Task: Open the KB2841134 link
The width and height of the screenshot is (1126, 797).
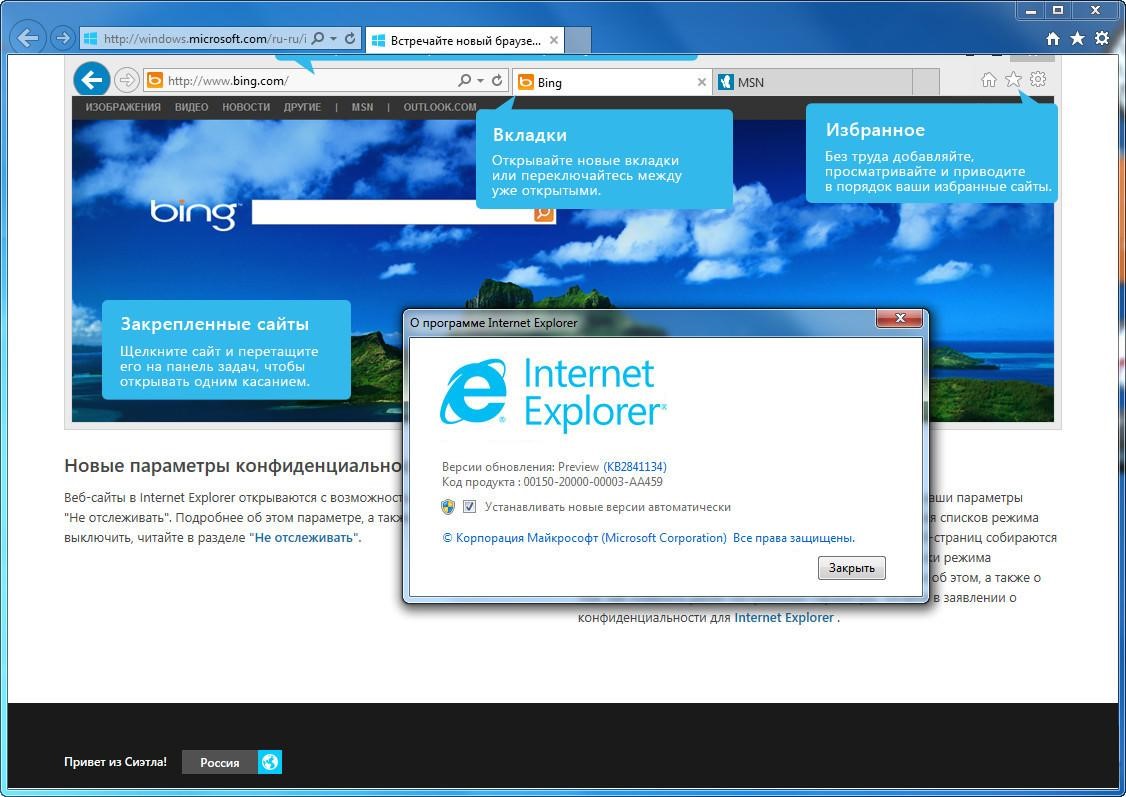Action: click(635, 467)
